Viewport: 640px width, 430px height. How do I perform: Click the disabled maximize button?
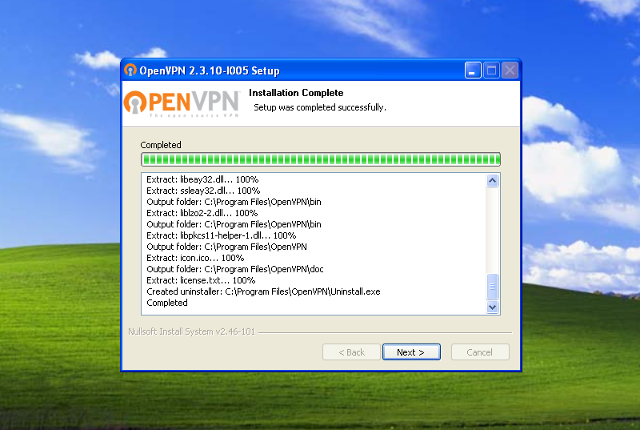(x=492, y=71)
